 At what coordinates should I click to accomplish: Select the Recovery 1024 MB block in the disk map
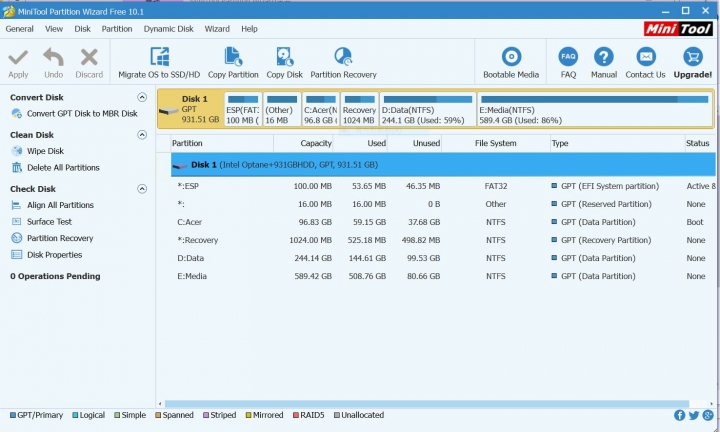click(x=360, y=109)
